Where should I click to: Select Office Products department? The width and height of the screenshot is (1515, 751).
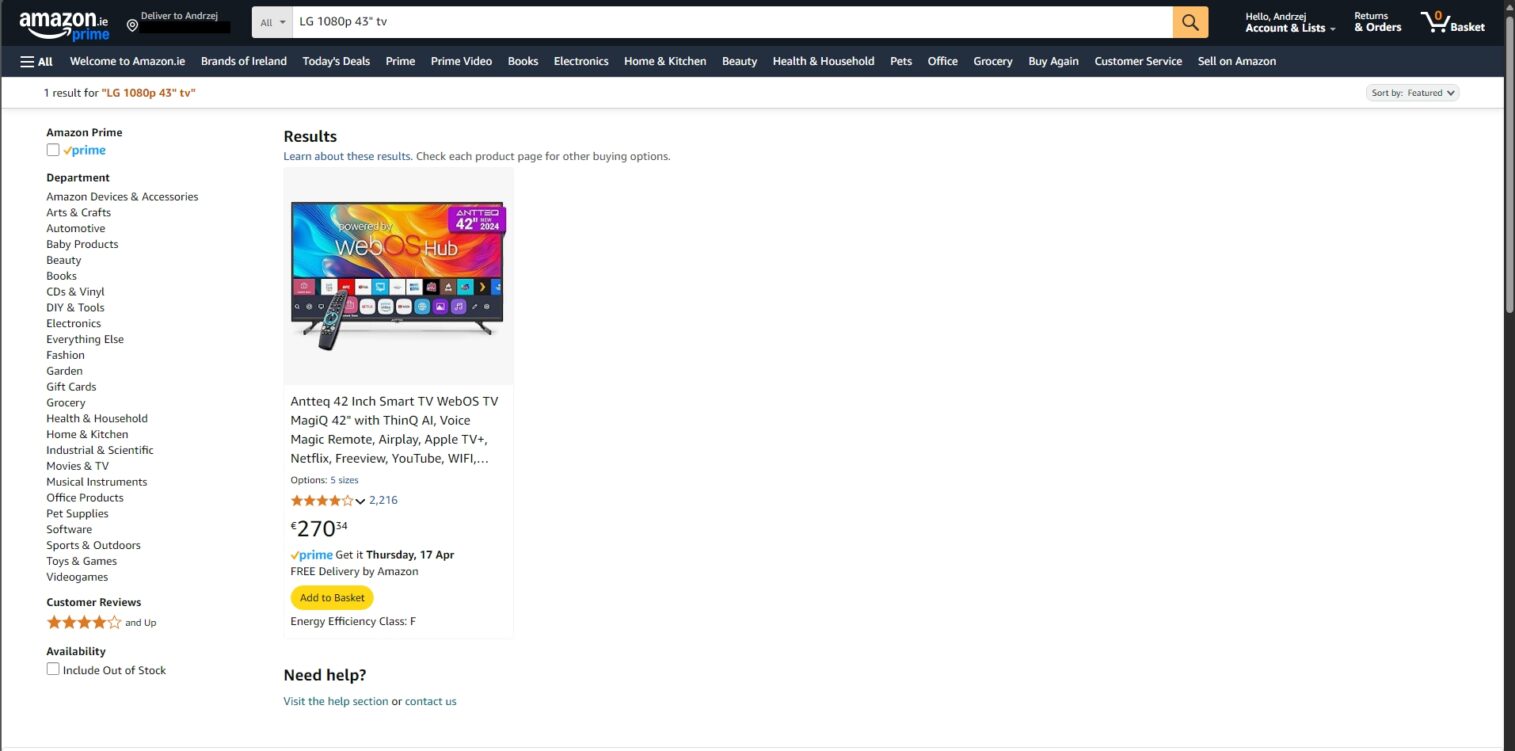pyautogui.click(x=85, y=498)
